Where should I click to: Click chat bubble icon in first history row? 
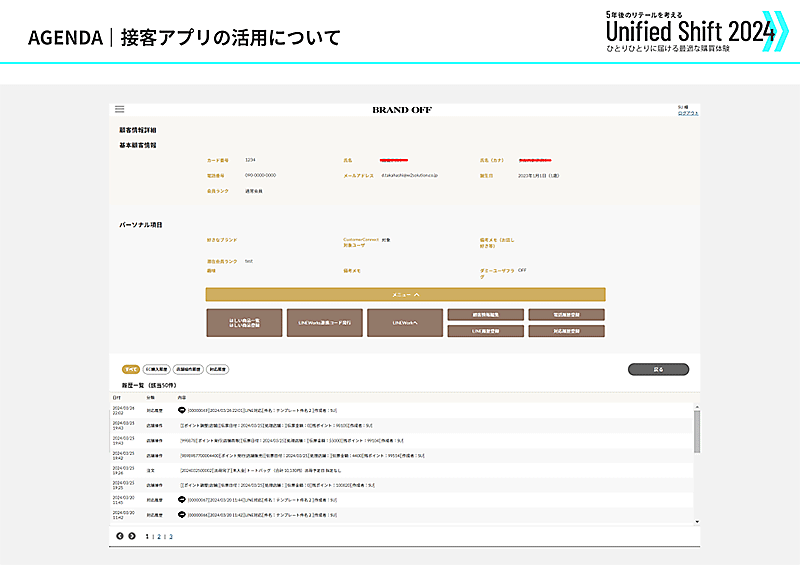[x=183, y=410]
